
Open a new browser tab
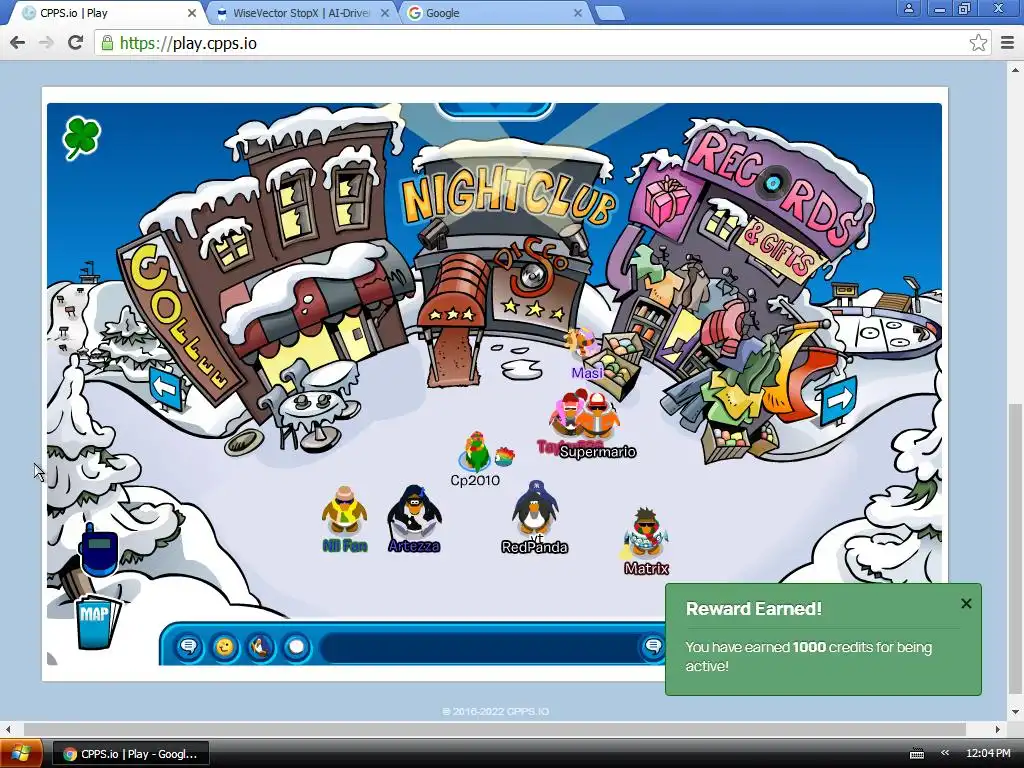pyautogui.click(x=611, y=14)
